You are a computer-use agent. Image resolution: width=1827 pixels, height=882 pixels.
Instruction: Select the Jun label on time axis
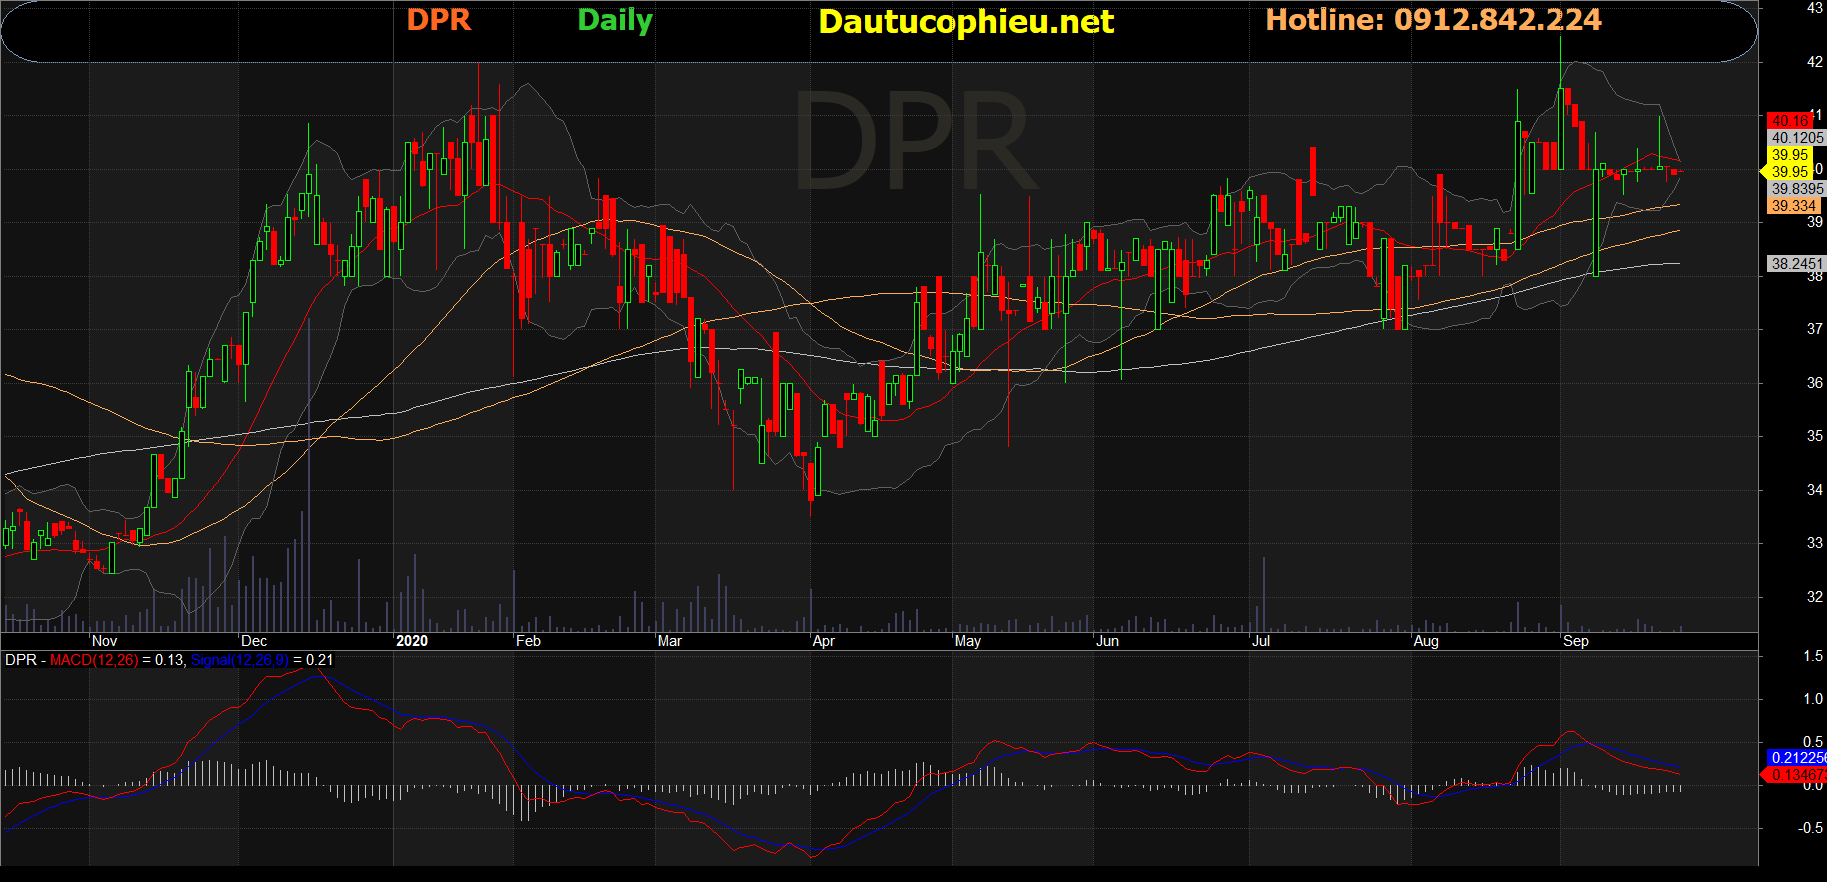[1108, 641]
